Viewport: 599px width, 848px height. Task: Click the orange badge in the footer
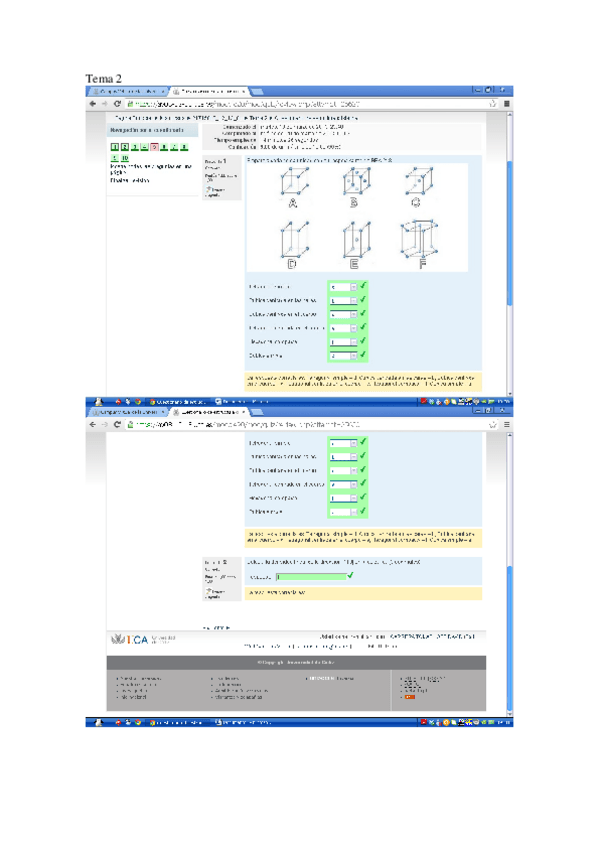click(410, 697)
